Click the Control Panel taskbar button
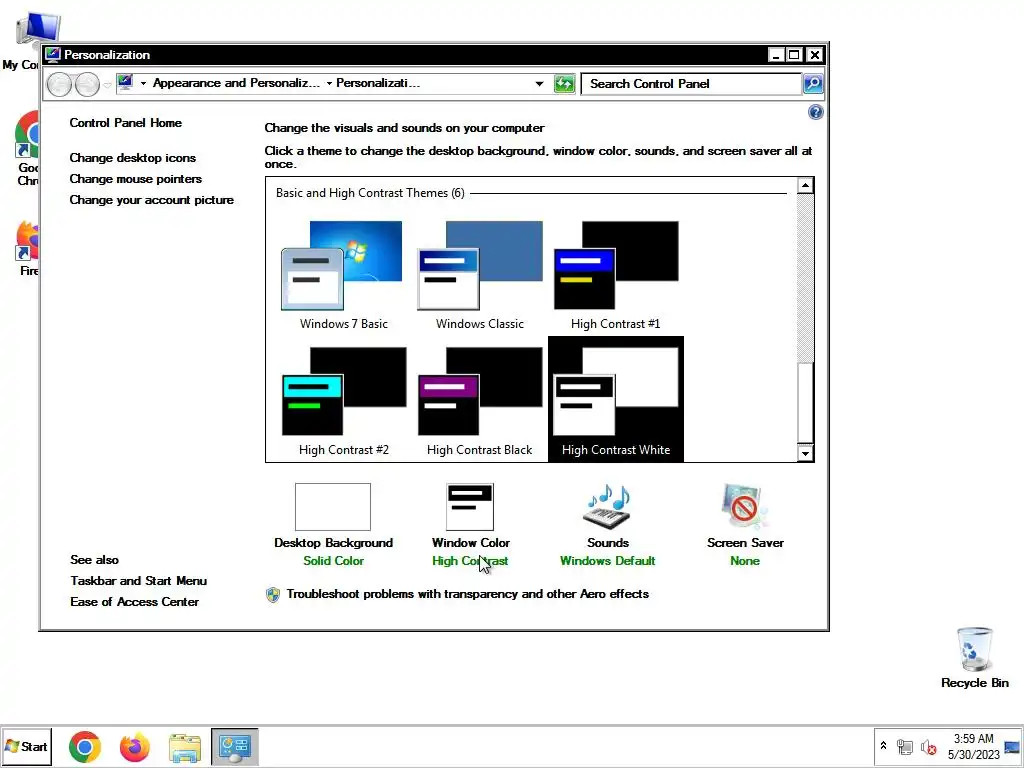The width and height of the screenshot is (1024, 768). [x=234, y=747]
